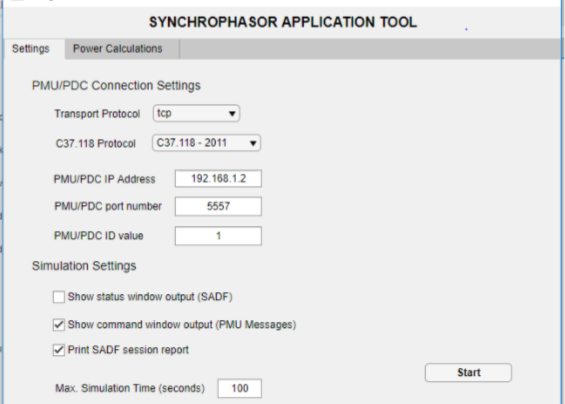Click the PMU/PDC Connection Settings heading
Image resolution: width=565 pixels, height=404 pixels.
point(116,86)
